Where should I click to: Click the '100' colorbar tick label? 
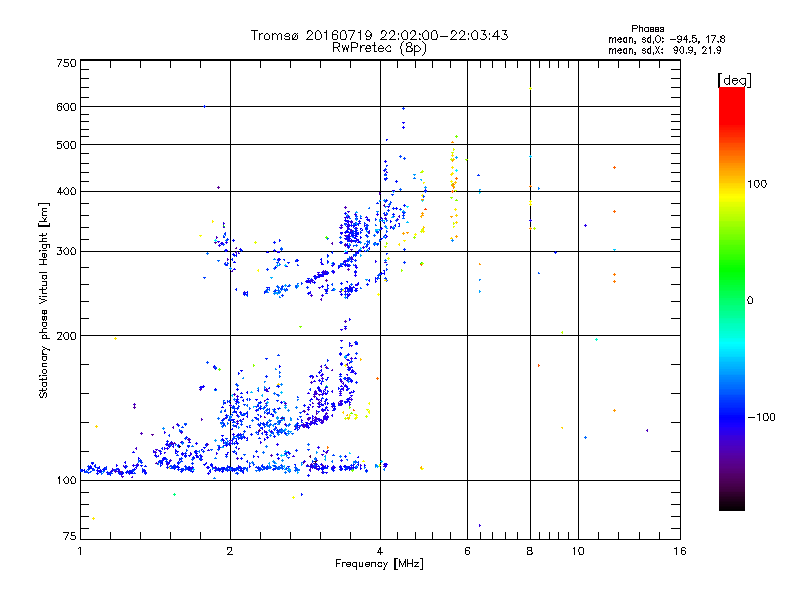point(757,184)
